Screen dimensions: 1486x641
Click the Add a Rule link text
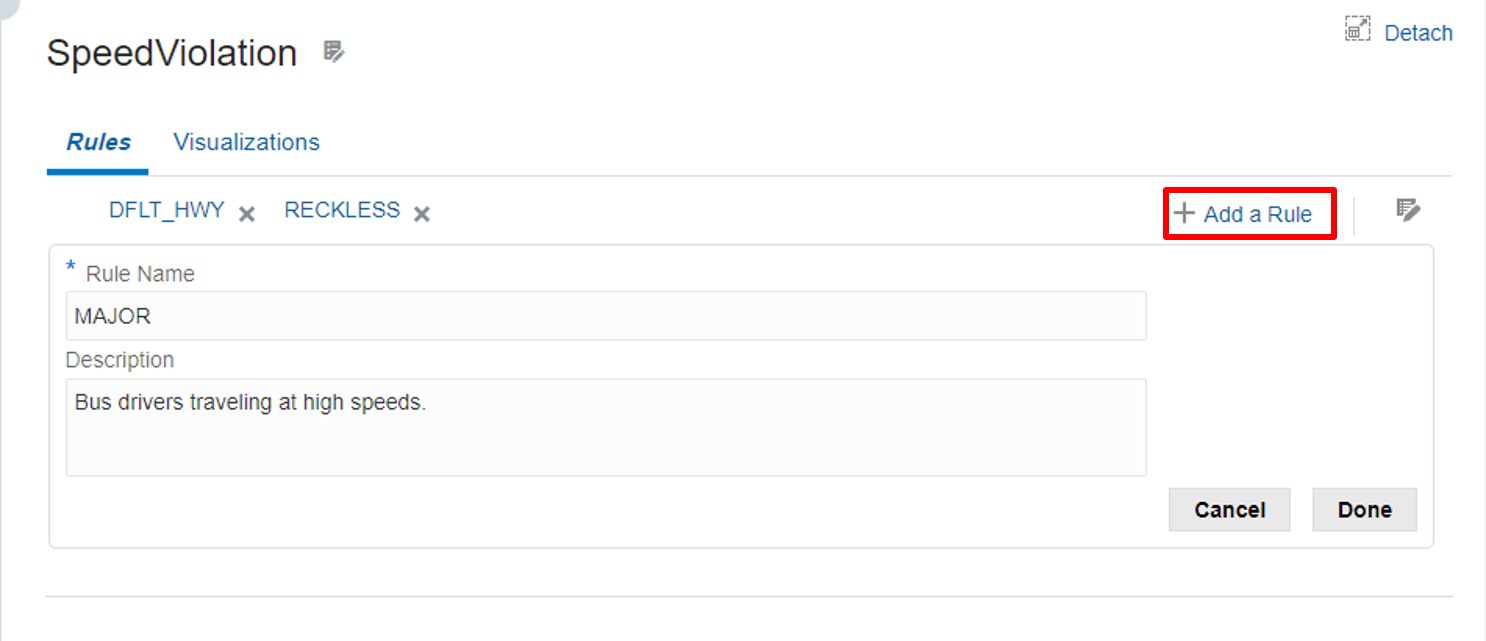click(1257, 214)
